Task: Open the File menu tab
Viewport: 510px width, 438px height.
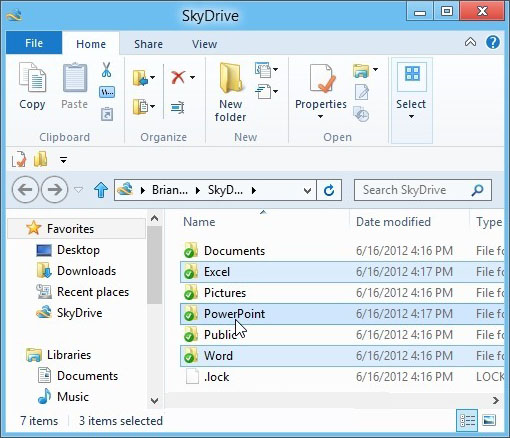Action: [x=34, y=43]
